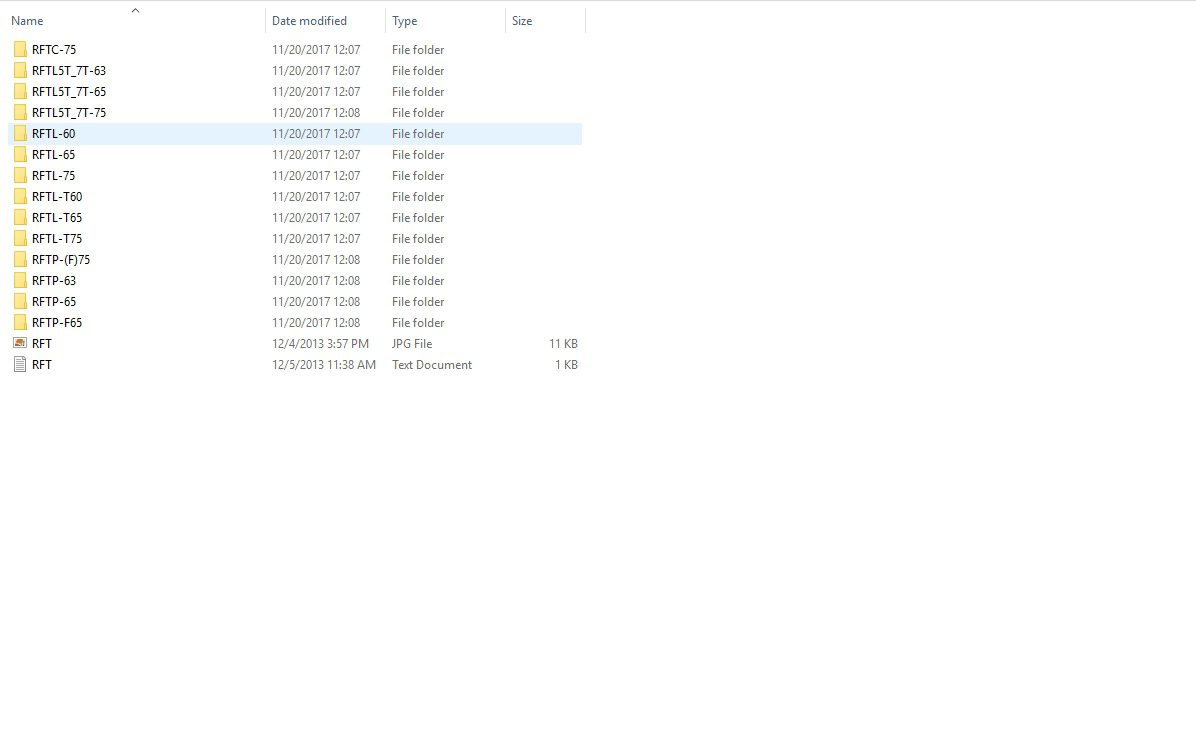1196x738 pixels.
Task: Click the 11 KB size value
Action: [x=563, y=344]
